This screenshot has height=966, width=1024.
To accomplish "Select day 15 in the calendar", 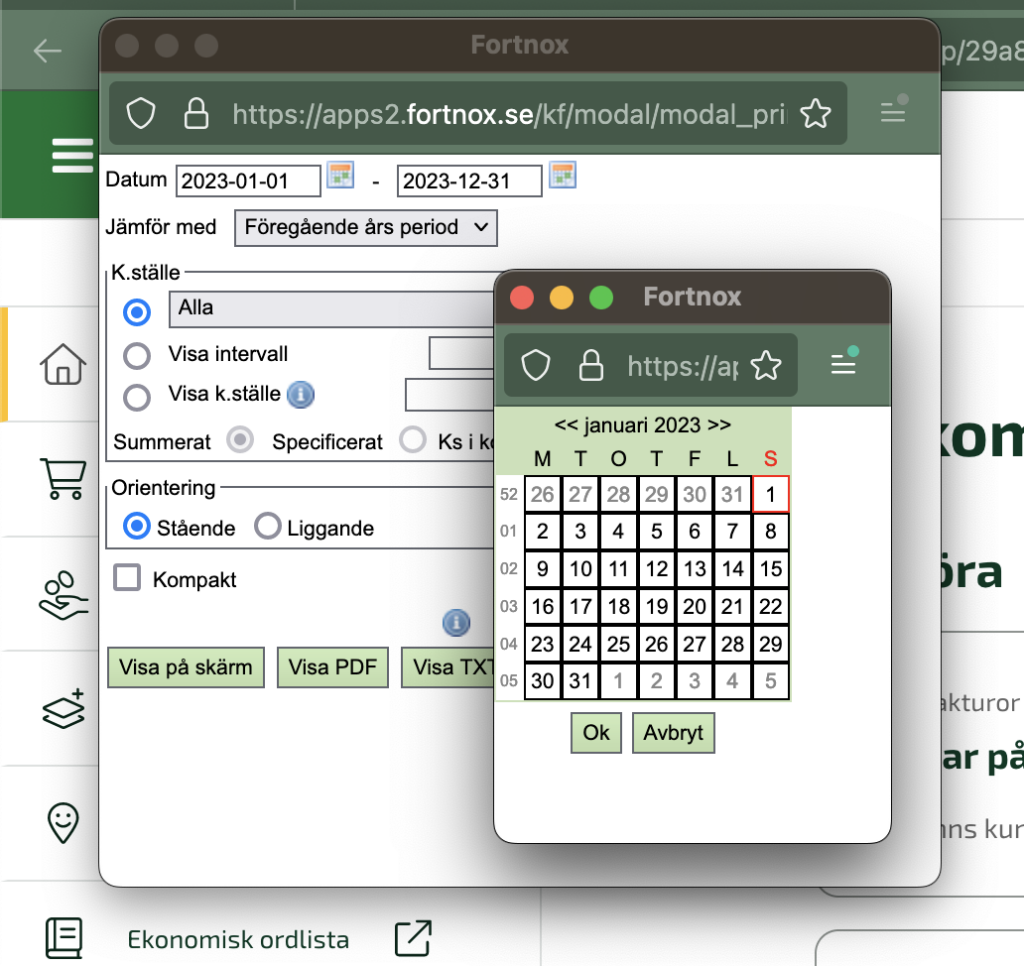I will coord(771,569).
